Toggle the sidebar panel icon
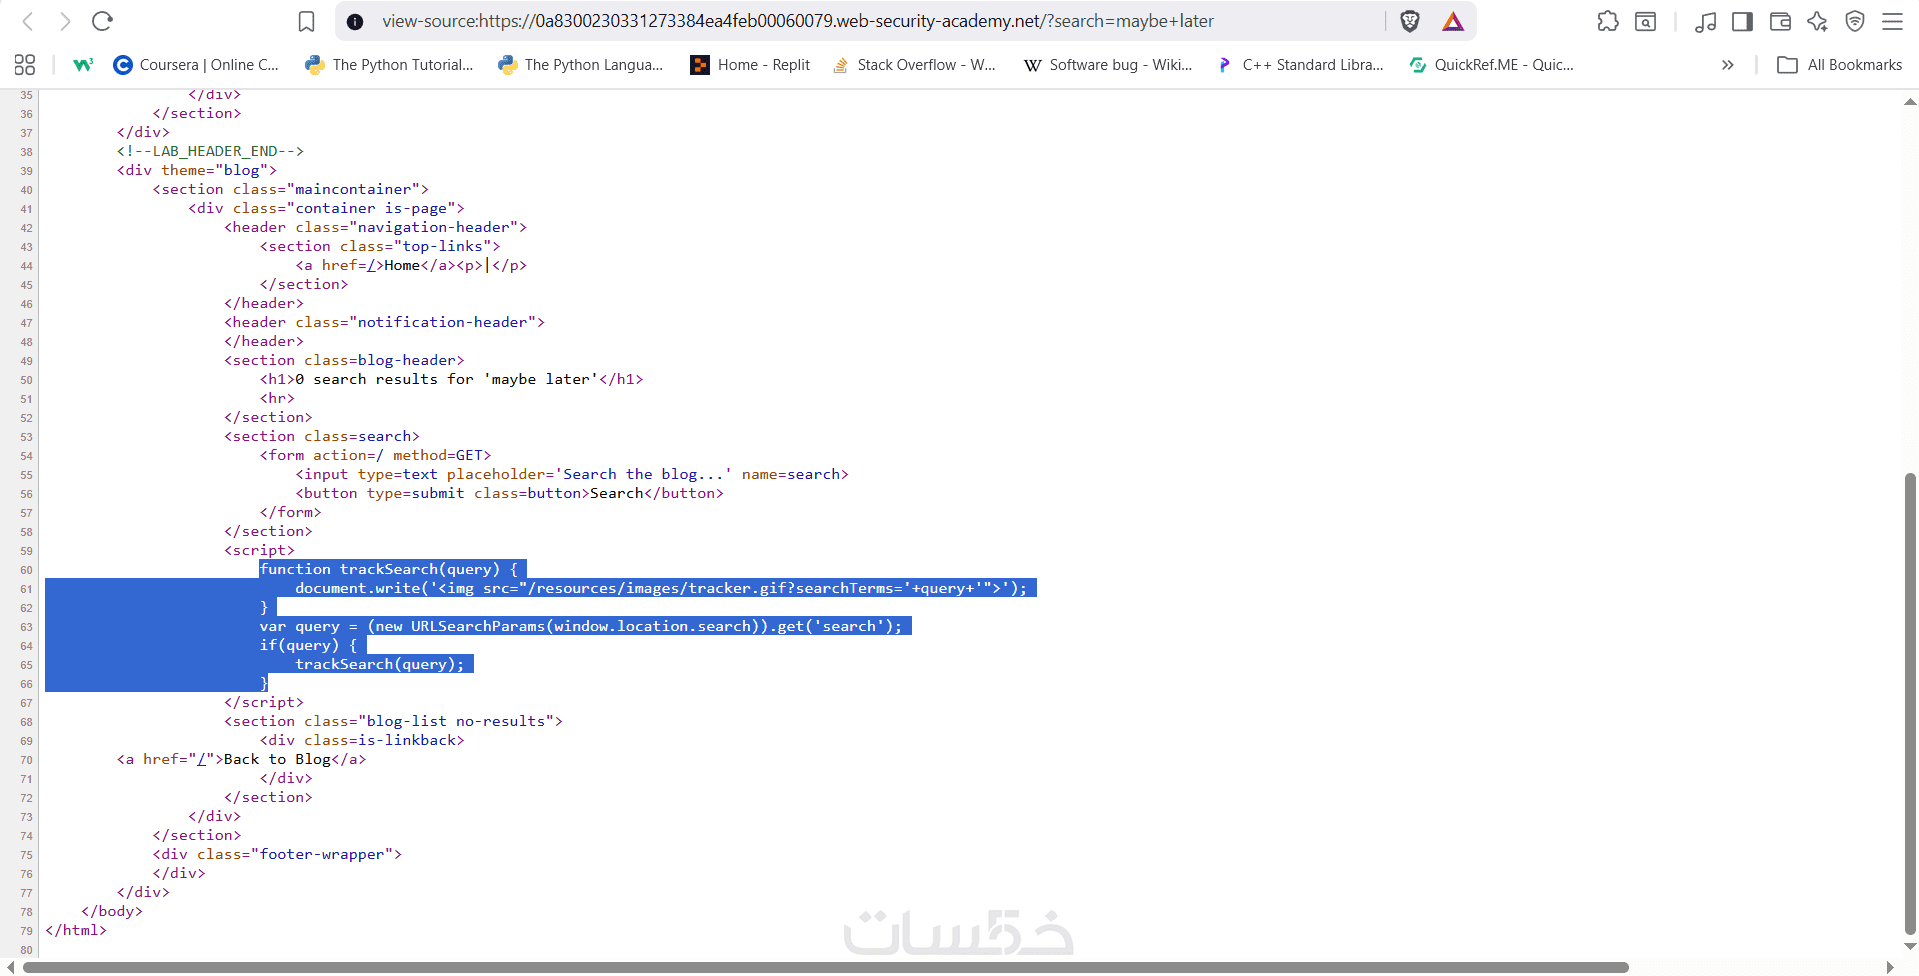 coord(1742,21)
